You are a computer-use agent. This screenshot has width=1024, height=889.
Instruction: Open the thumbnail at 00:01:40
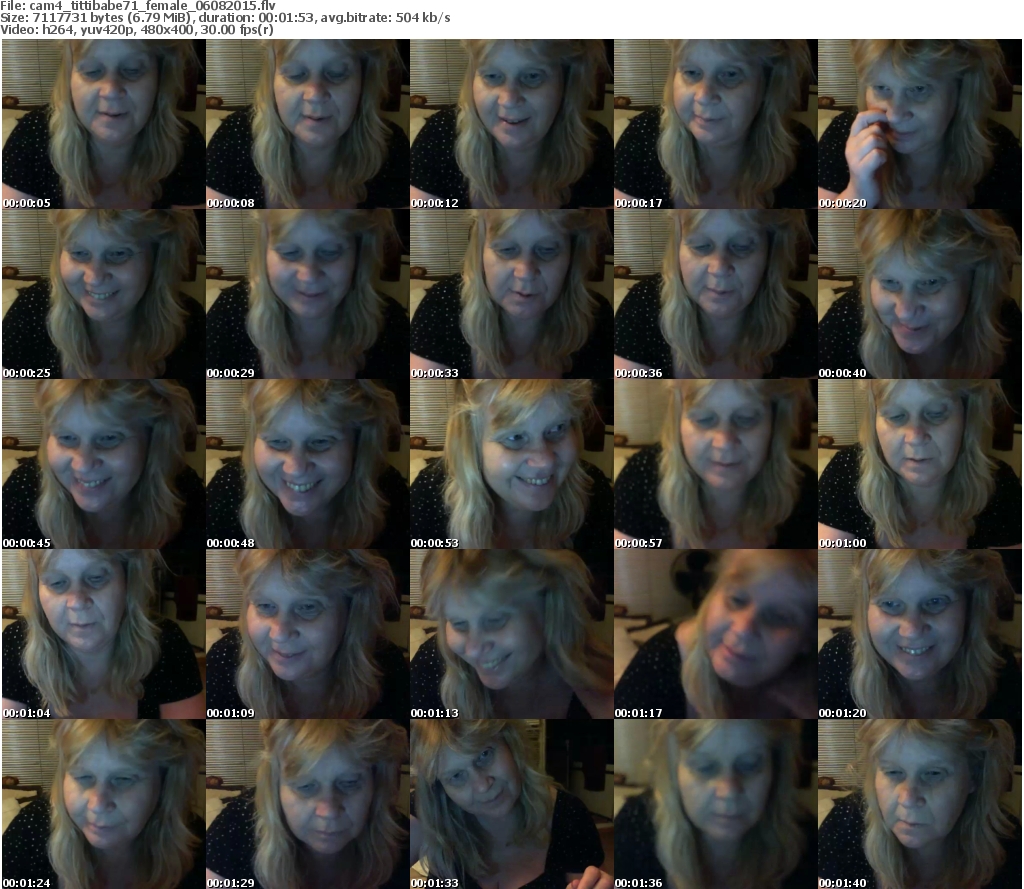pyautogui.click(x=920, y=804)
